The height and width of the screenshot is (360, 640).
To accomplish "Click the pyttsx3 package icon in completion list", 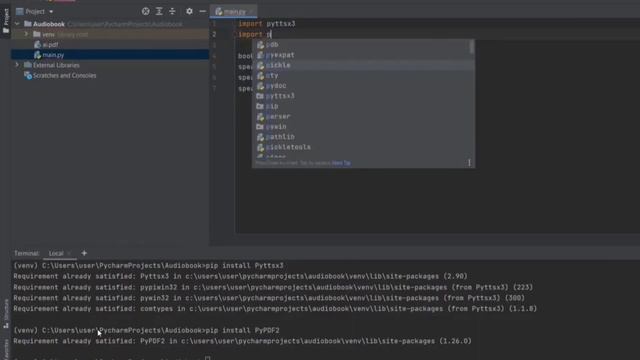I will pos(260,96).
